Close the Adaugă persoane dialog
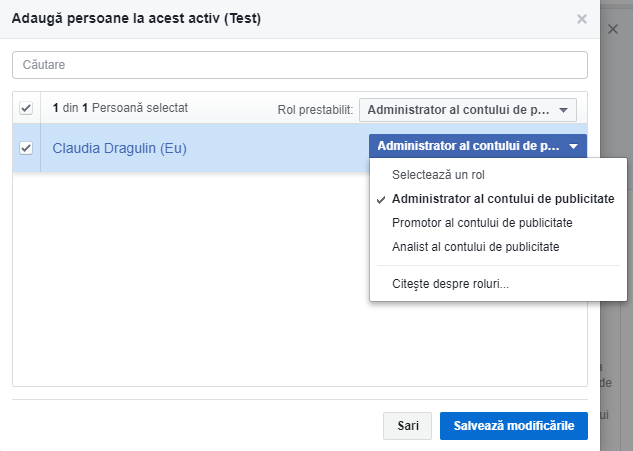Image resolution: width=633 pixels, height=451 pixels. tap(582, 18)
